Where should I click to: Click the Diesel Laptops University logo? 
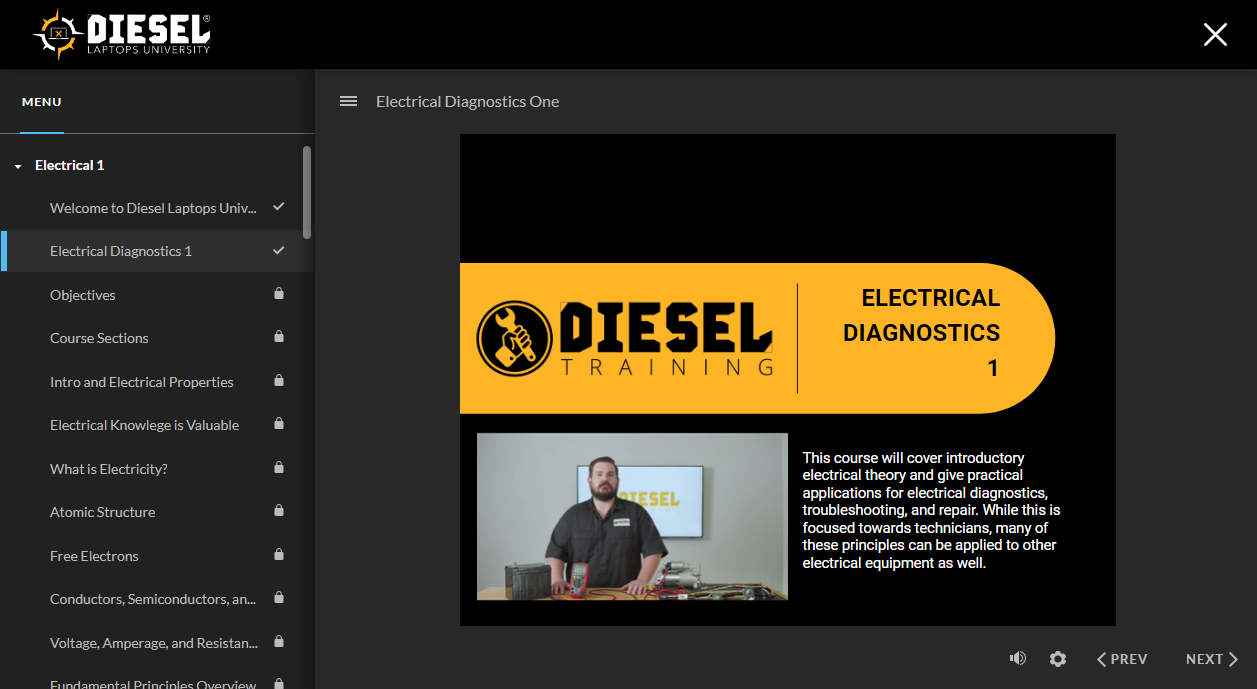122,34
